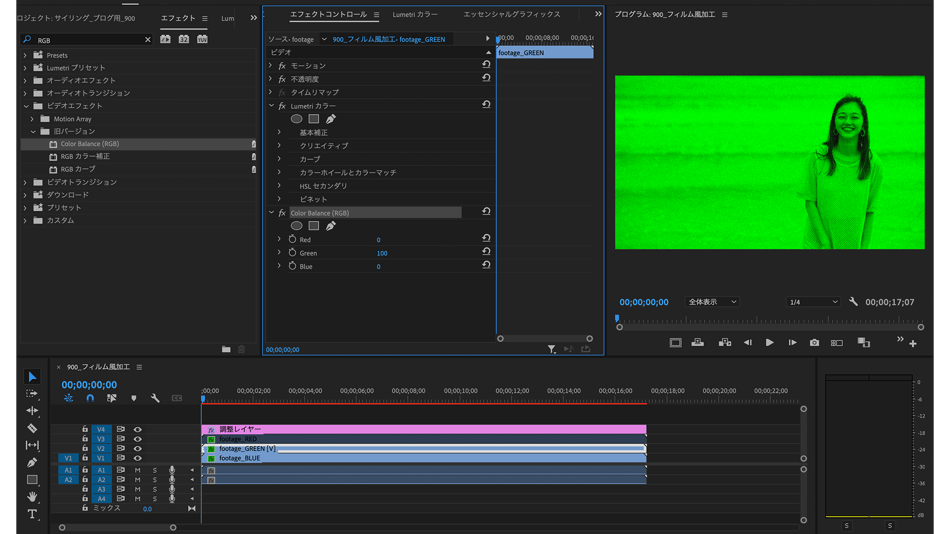Select the Razor tool in the toolbar
This screenshot has height=534, width=950.
32,428
